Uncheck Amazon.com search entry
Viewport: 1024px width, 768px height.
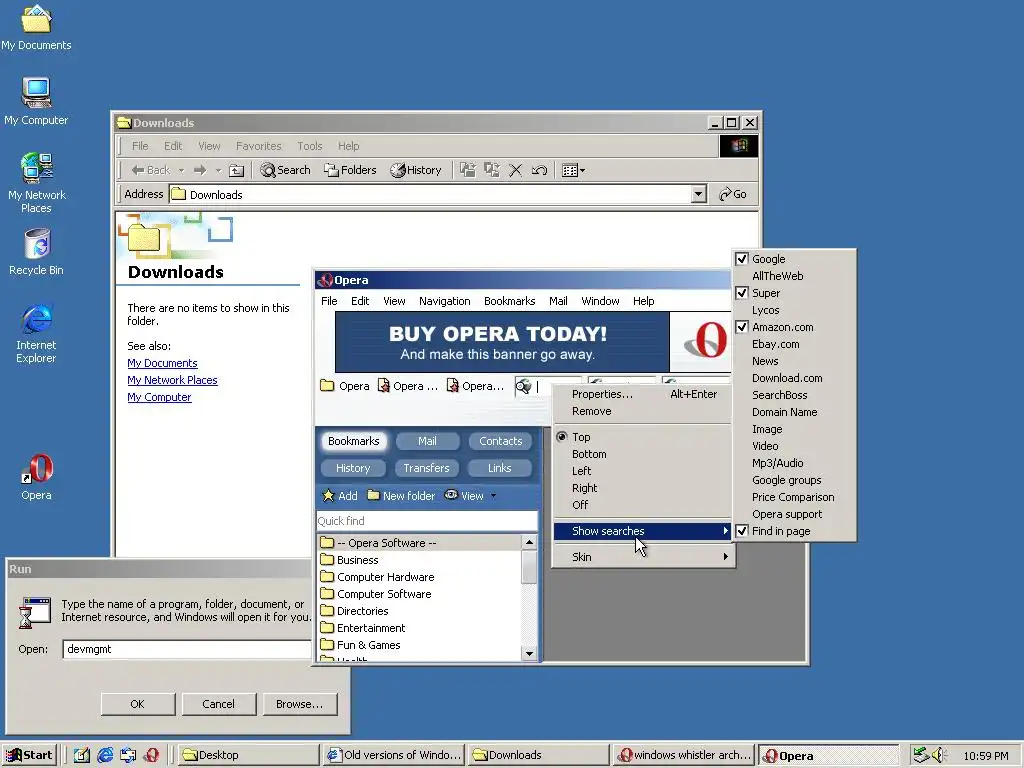[x=794, y=327]
